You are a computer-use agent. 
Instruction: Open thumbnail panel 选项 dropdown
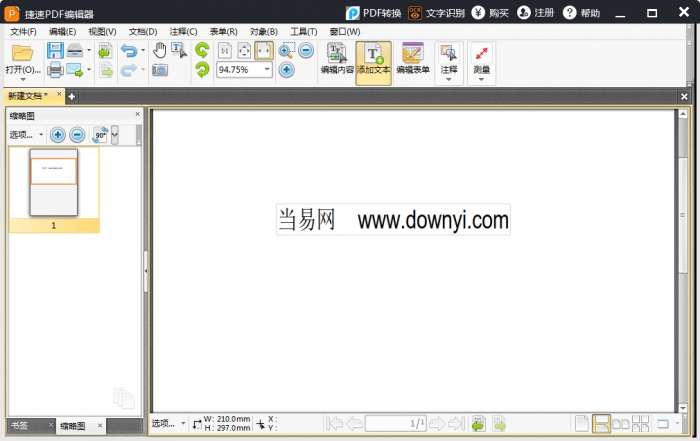pos(26,134)
